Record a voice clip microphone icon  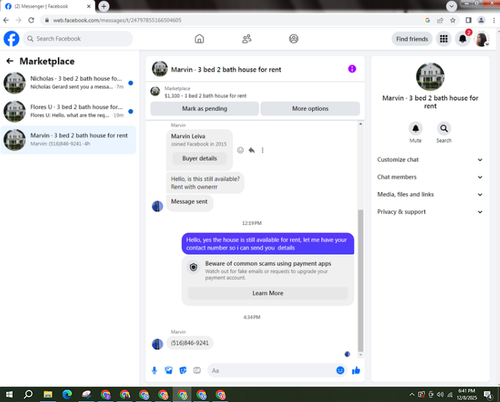click(x=154, y=370)
